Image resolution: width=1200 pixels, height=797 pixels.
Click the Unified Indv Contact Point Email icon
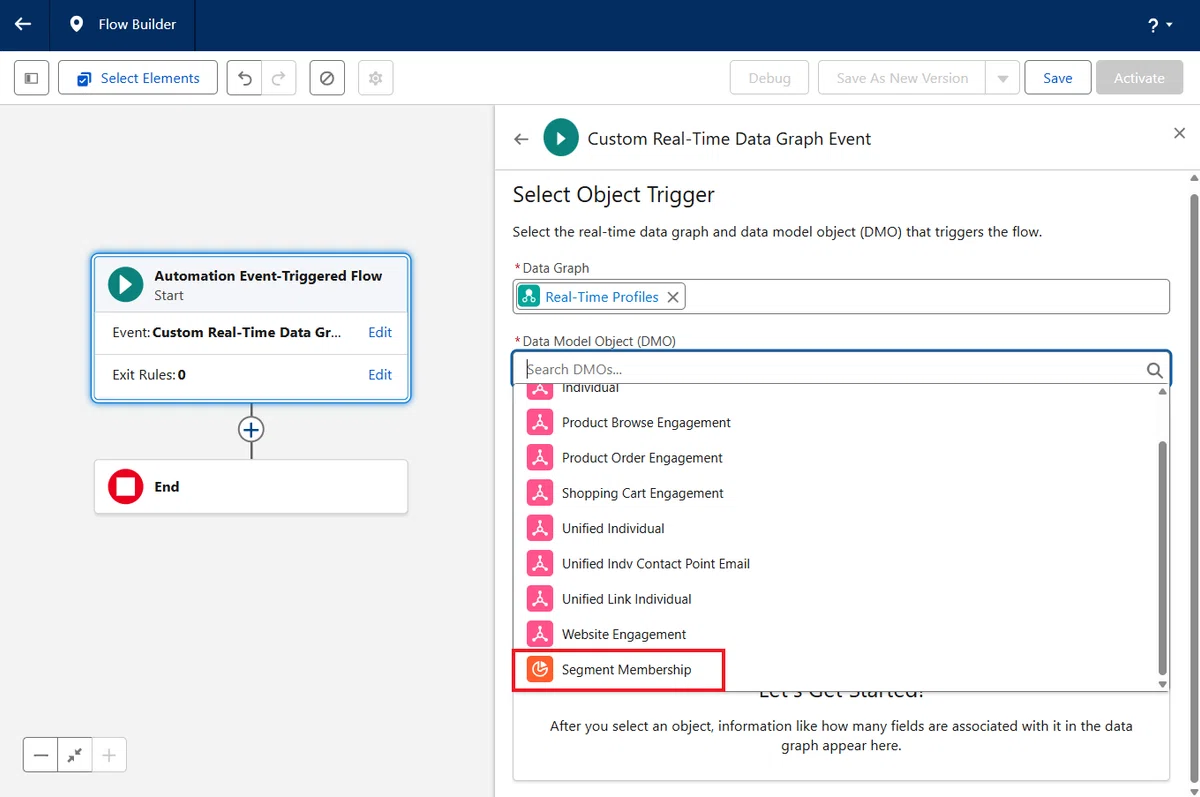(x=540, y=563)
